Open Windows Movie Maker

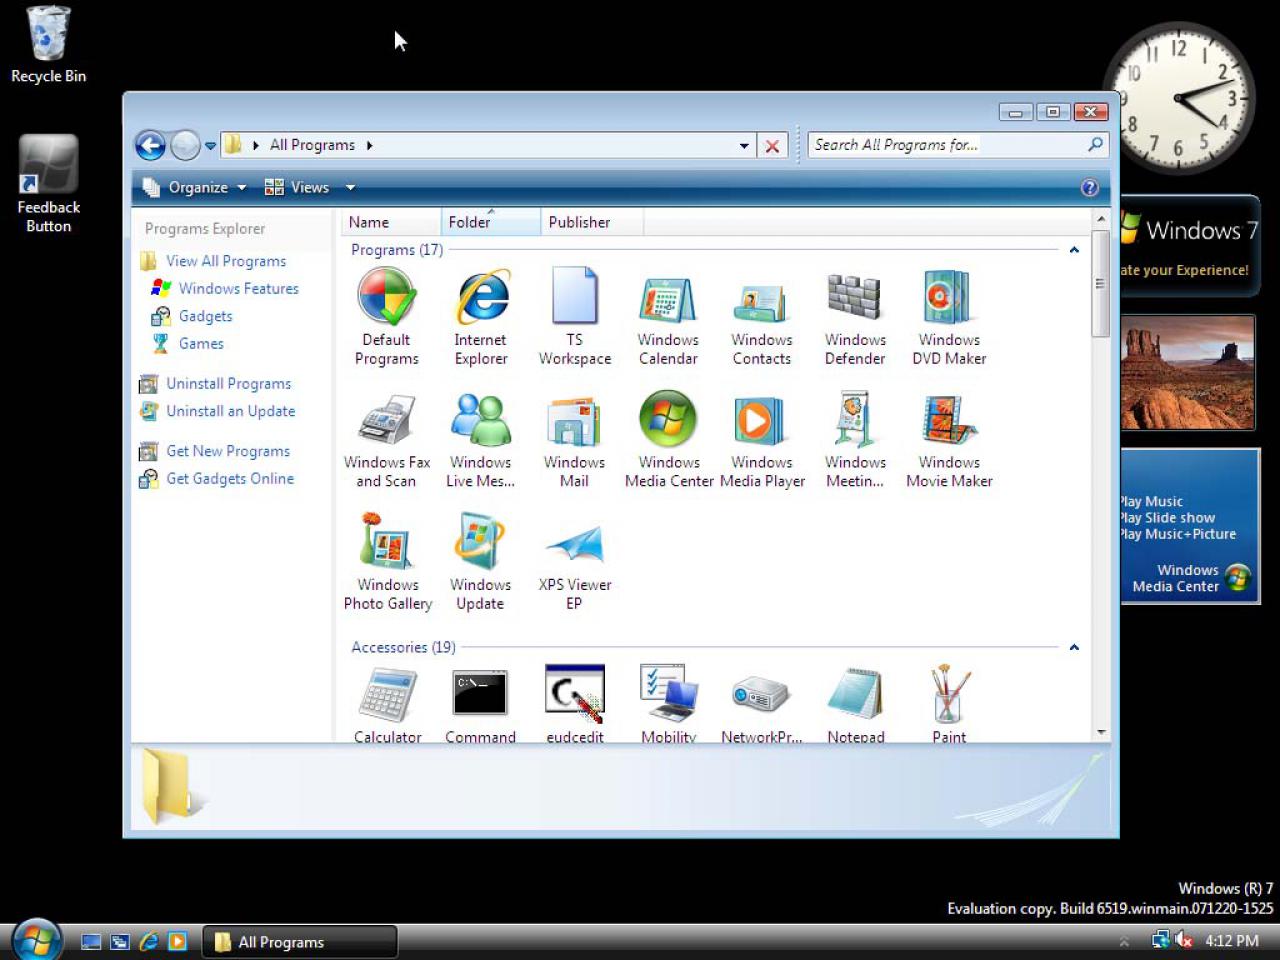tap(949, 440)
